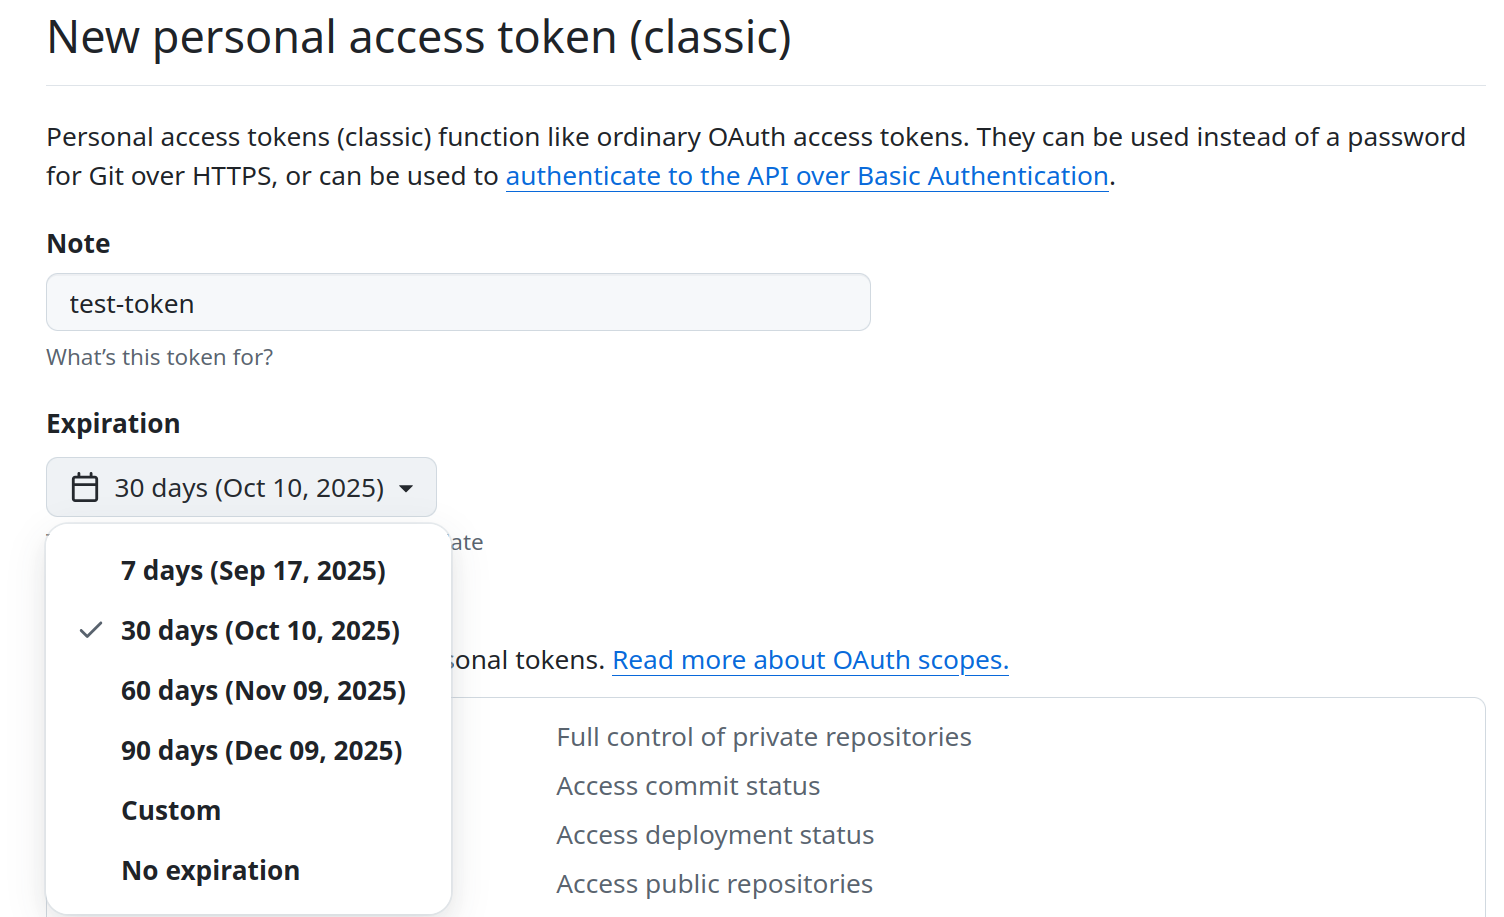Click the Note field label
1504x917 pixels.
point(78,244)
